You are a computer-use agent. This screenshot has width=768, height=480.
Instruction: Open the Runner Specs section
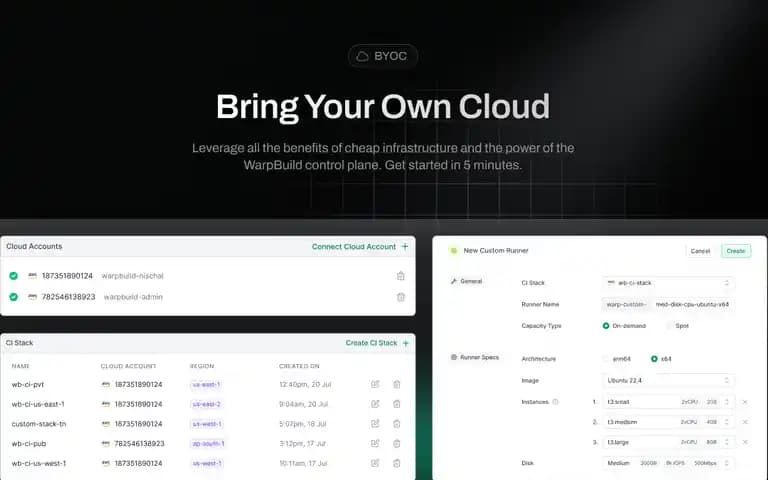(x=475, y=358)
